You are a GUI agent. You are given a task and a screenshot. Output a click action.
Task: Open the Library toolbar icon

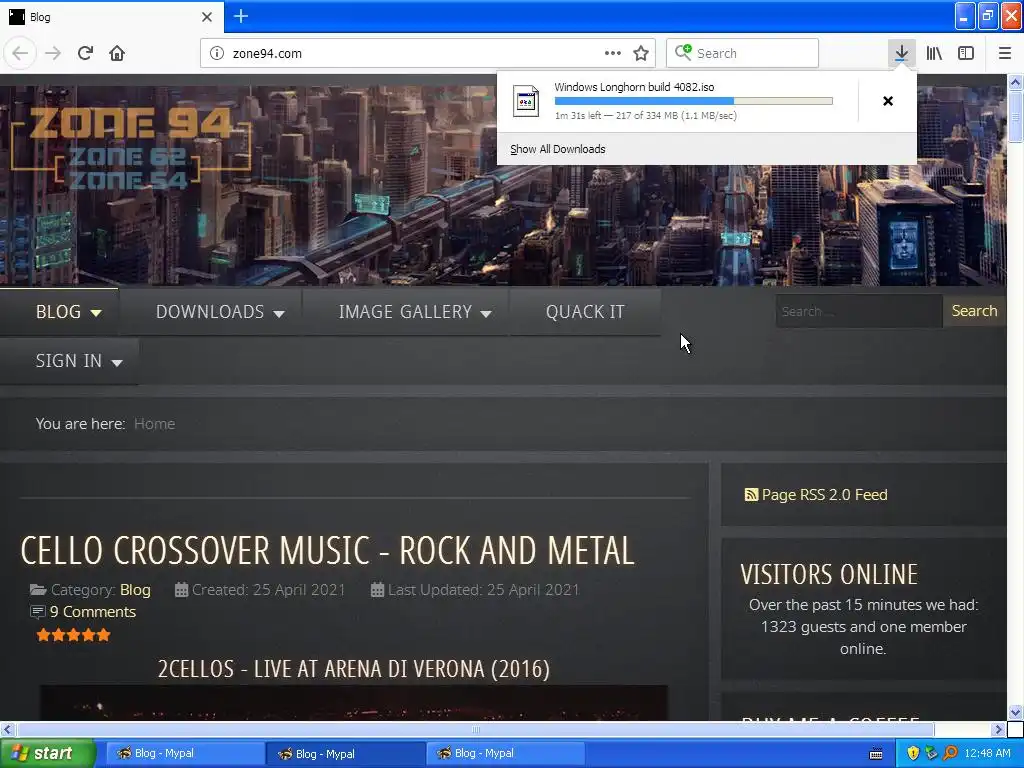click(934, 53)
